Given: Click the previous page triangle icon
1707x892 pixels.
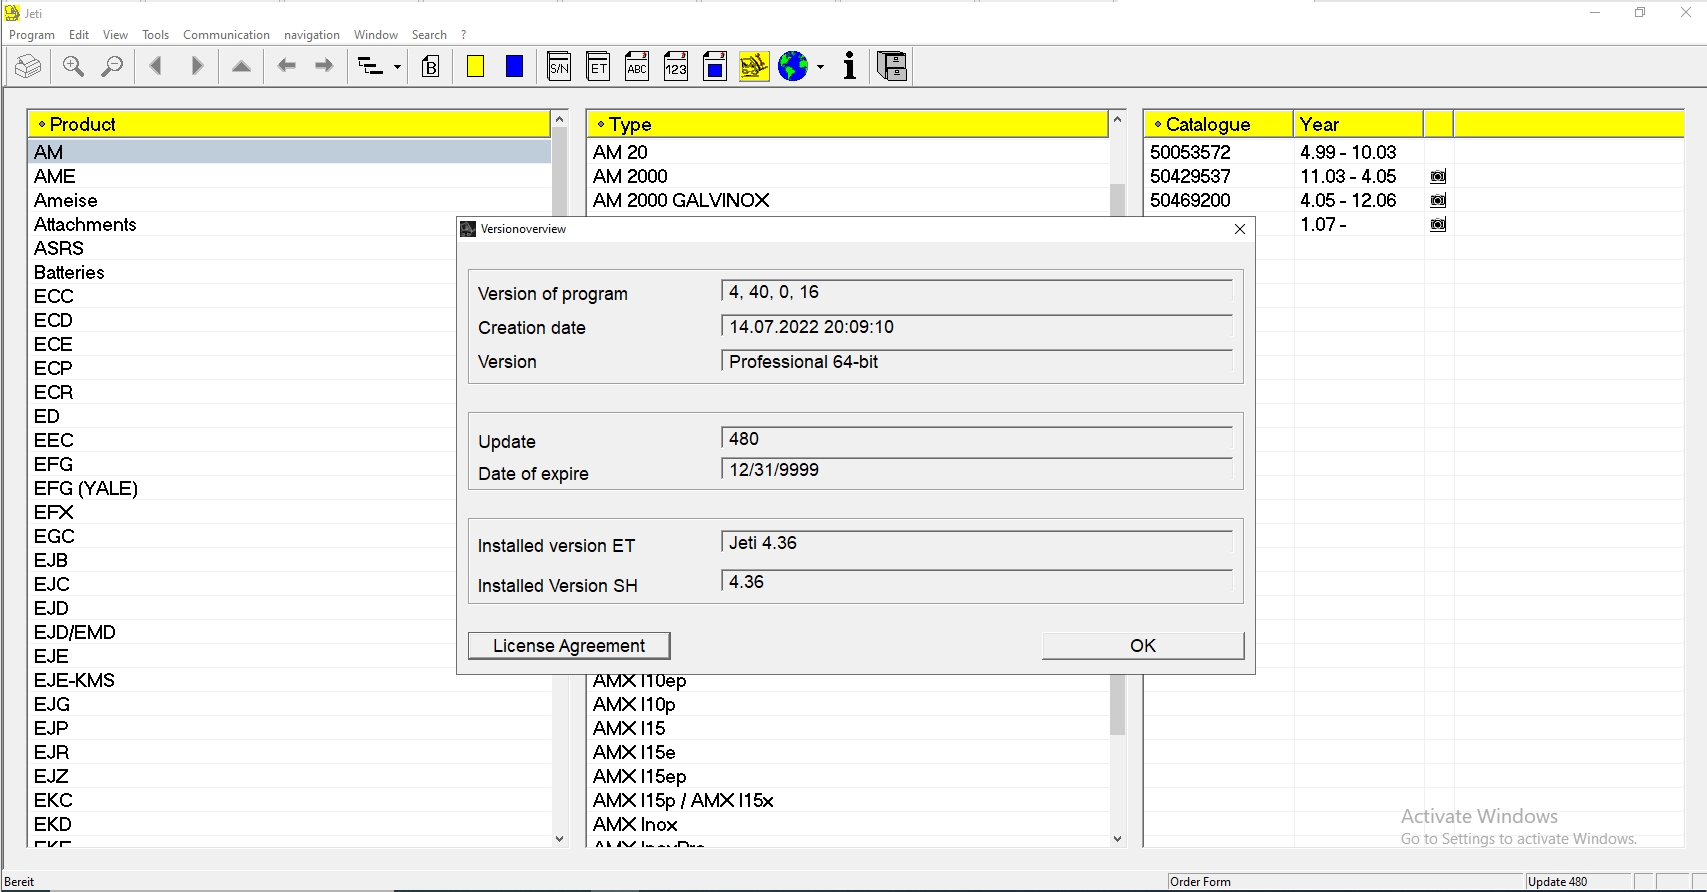Looking at the screenshot, I should coord(155,67).
